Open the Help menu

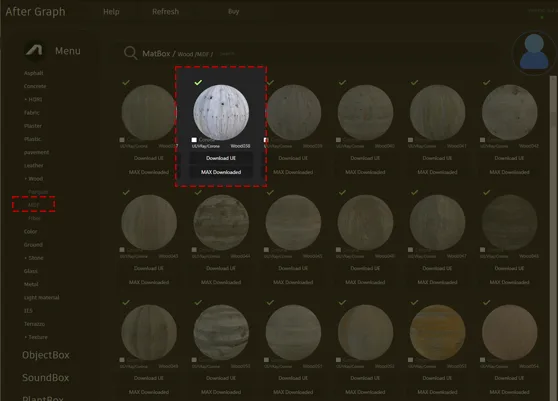click(111, 12)
